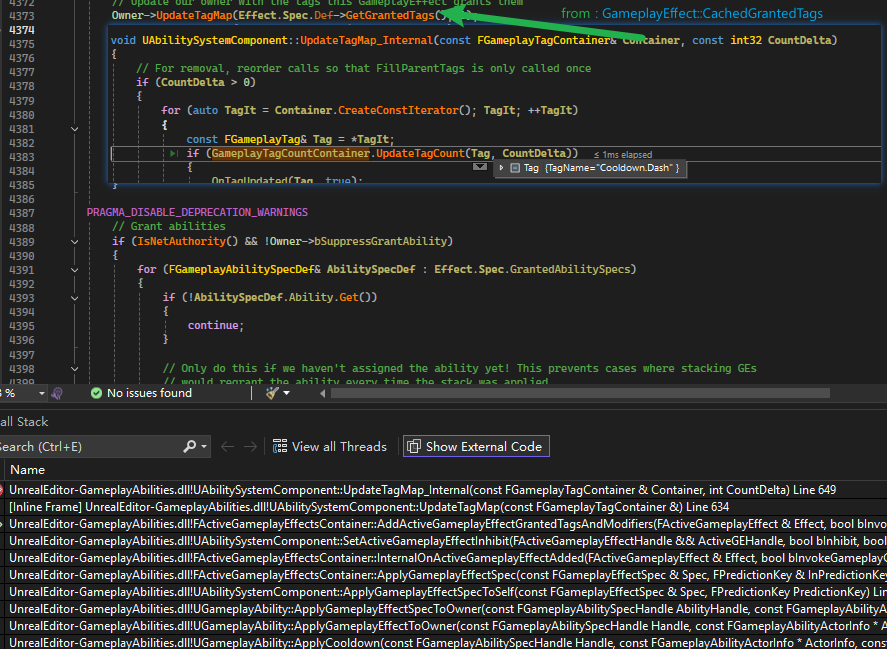Click UpdateTagMap_Internal in the function definition
The image size is (887, 649).
pos(367,40)
